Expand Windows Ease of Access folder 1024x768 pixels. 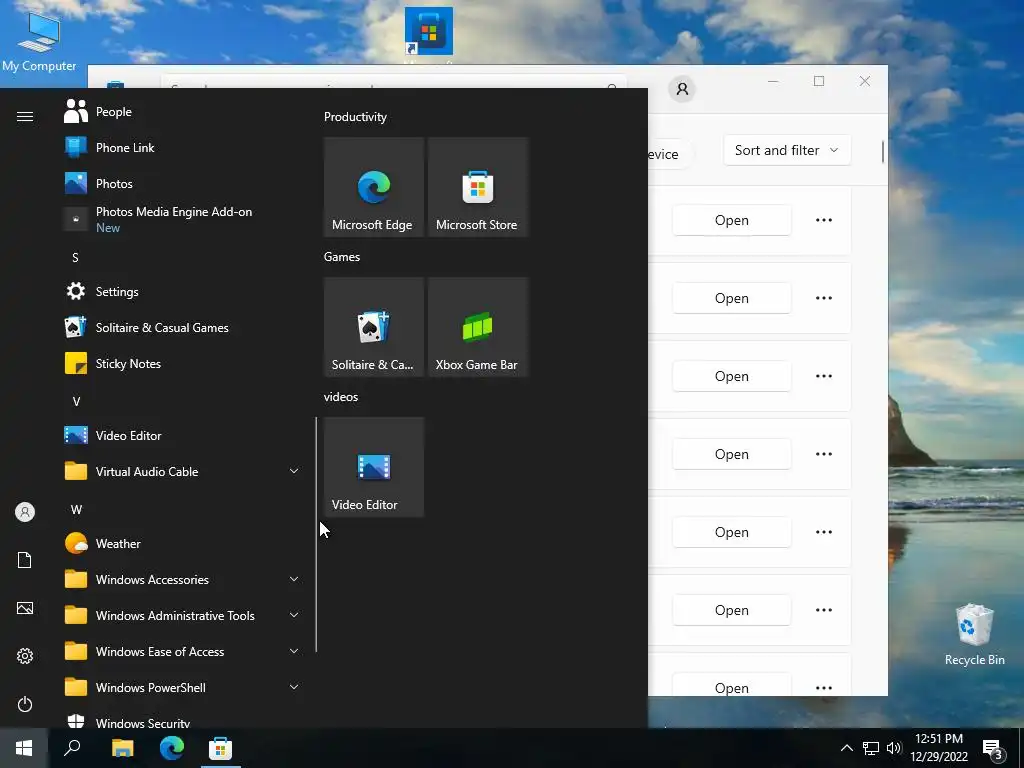click(183, 651)
